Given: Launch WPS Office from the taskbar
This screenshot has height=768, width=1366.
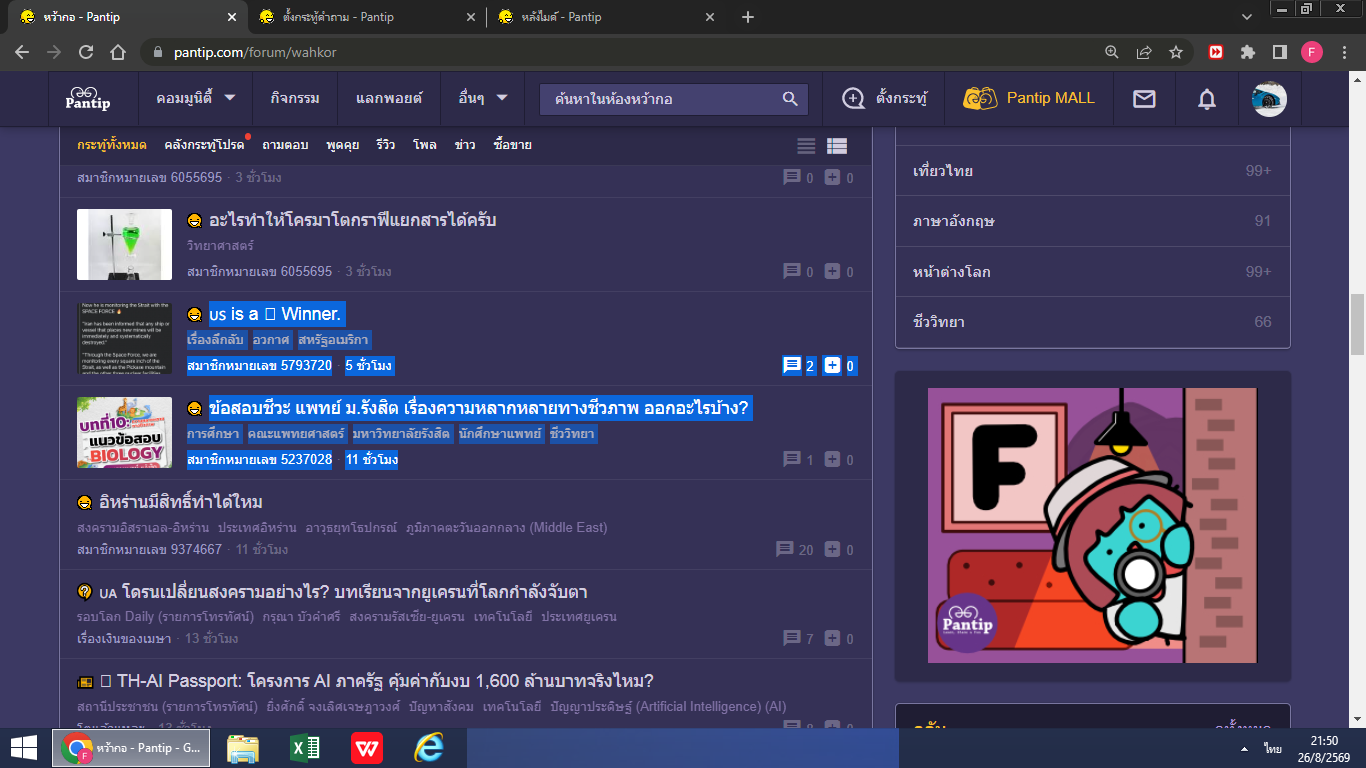Looking at the screenshot, I should (x=367, y=748).
